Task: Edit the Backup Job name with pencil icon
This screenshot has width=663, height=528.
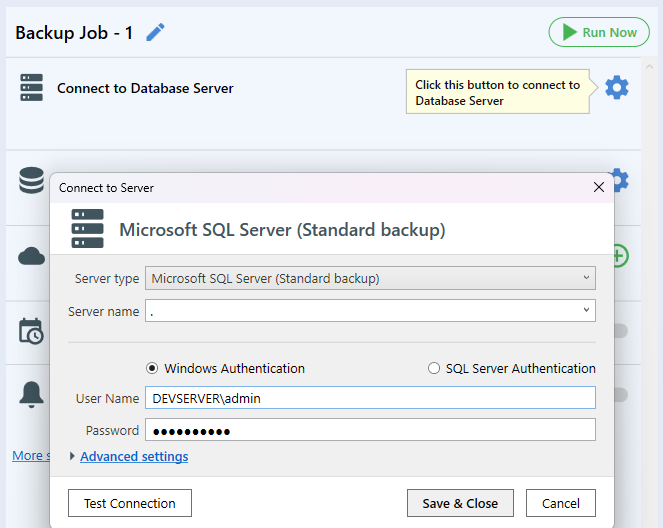Action: 155,32
